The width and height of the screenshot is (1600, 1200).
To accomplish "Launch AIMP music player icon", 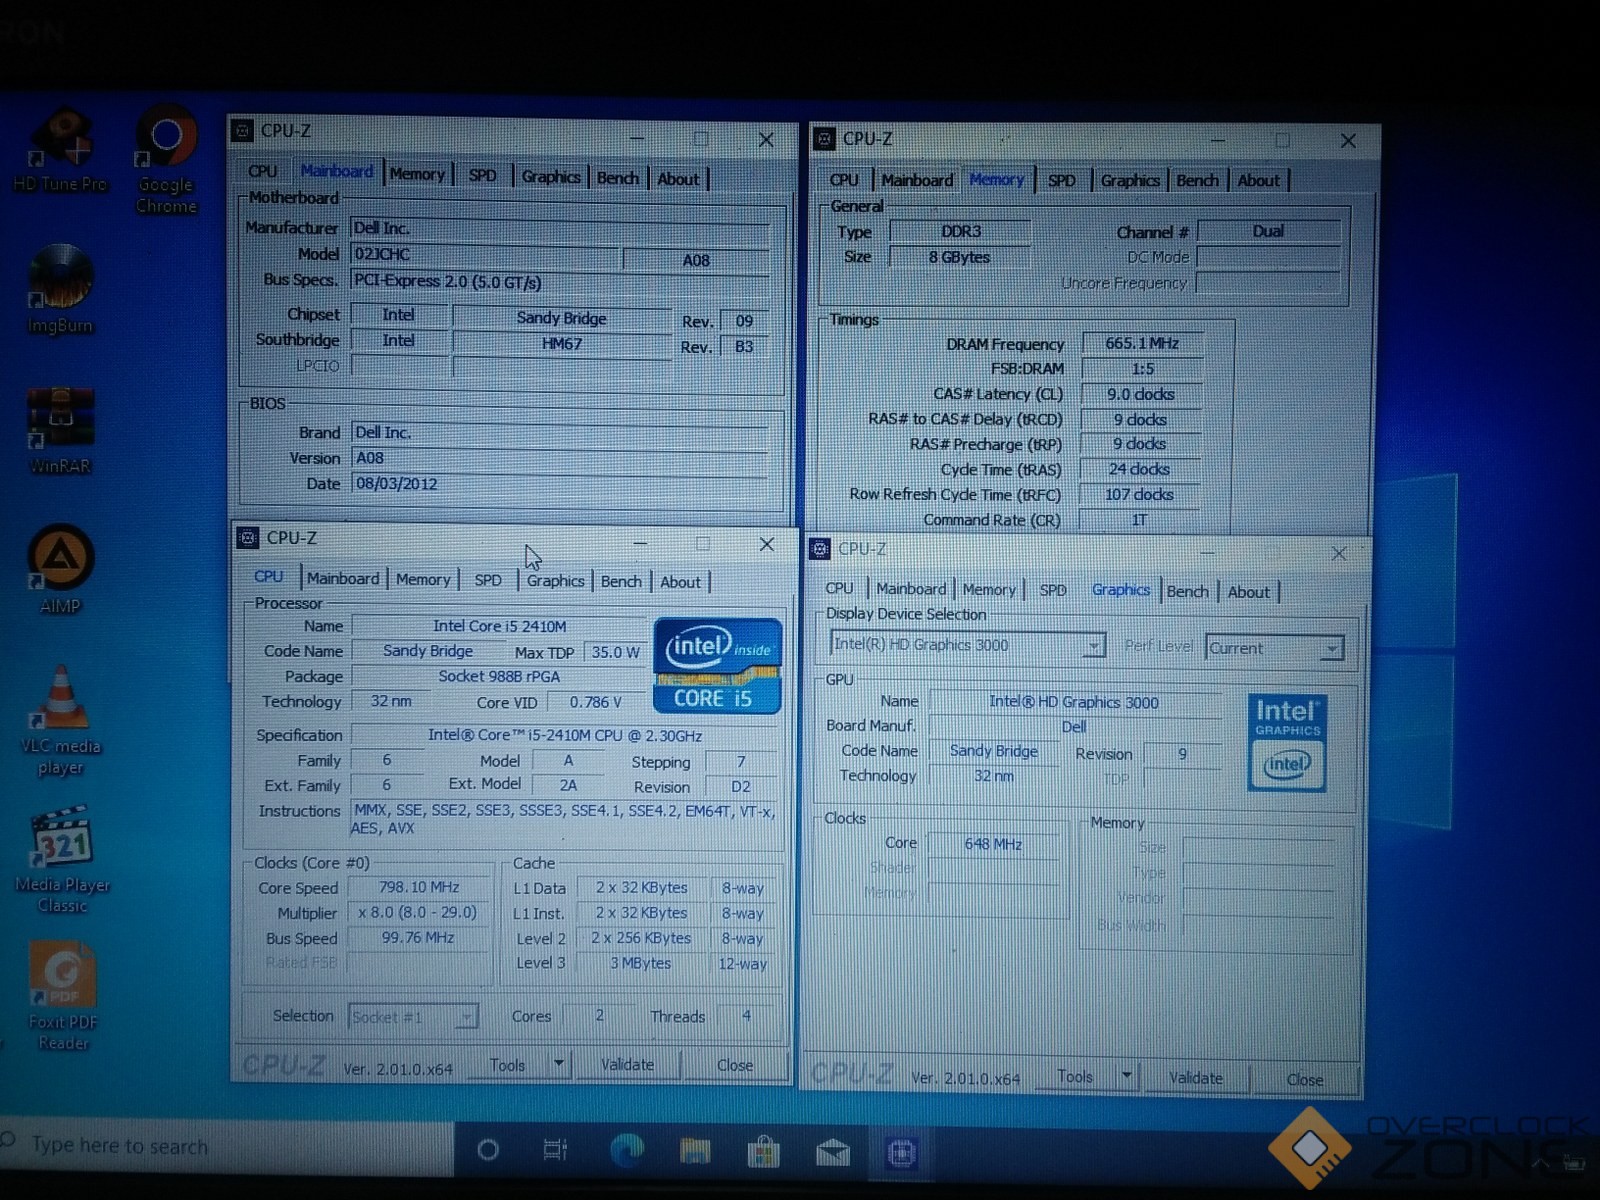I will point(61,560).
